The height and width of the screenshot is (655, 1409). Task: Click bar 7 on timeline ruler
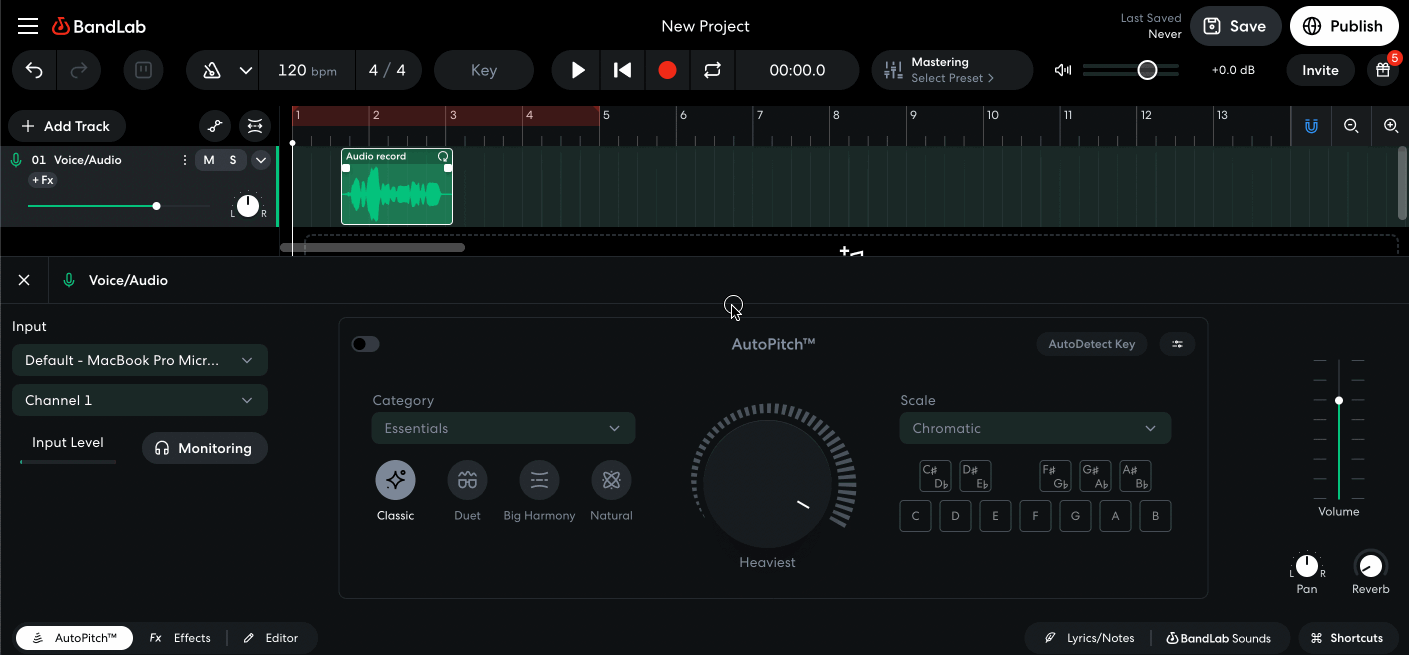click(760, 115)
